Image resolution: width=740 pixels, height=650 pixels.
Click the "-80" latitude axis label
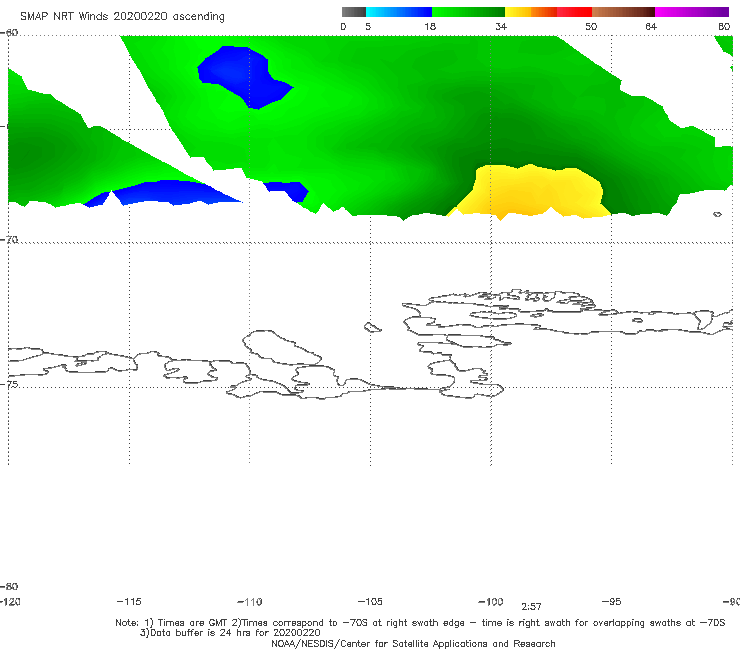pyautogui.click(x=9, y=586)
